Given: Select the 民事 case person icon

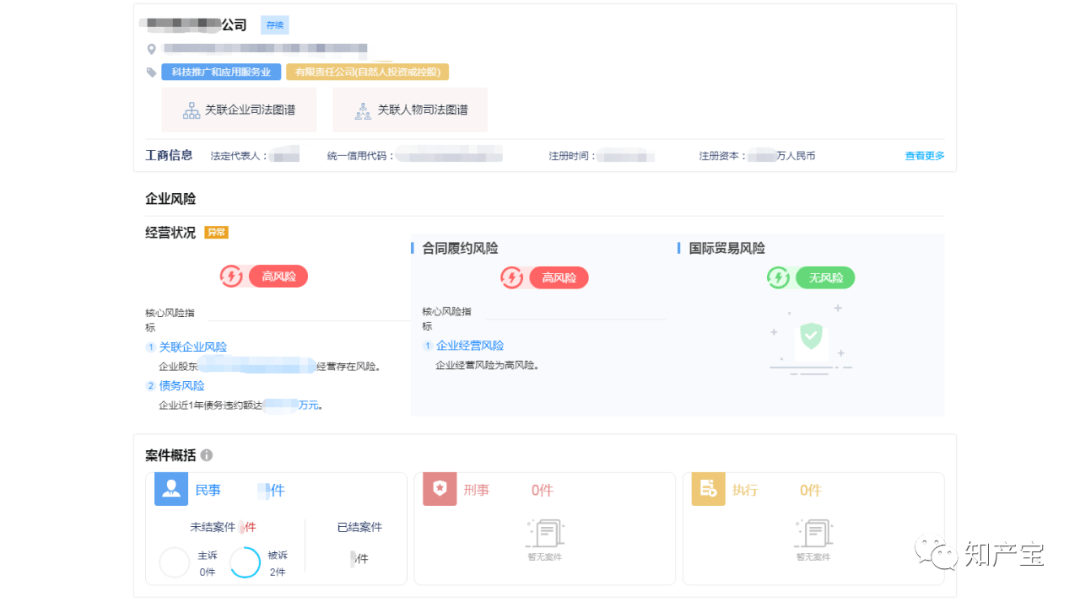Looking at the screenshot, I should (x=171, y=489).
